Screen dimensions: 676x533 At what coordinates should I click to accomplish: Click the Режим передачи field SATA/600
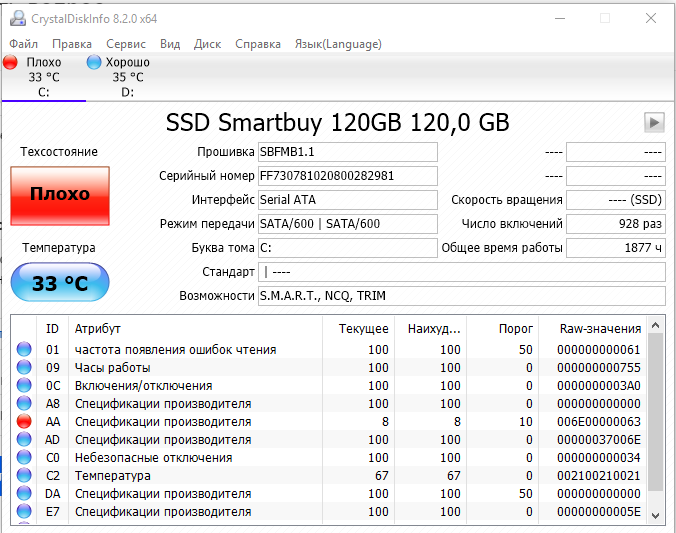pyautogui.click(x=347, y=224)
